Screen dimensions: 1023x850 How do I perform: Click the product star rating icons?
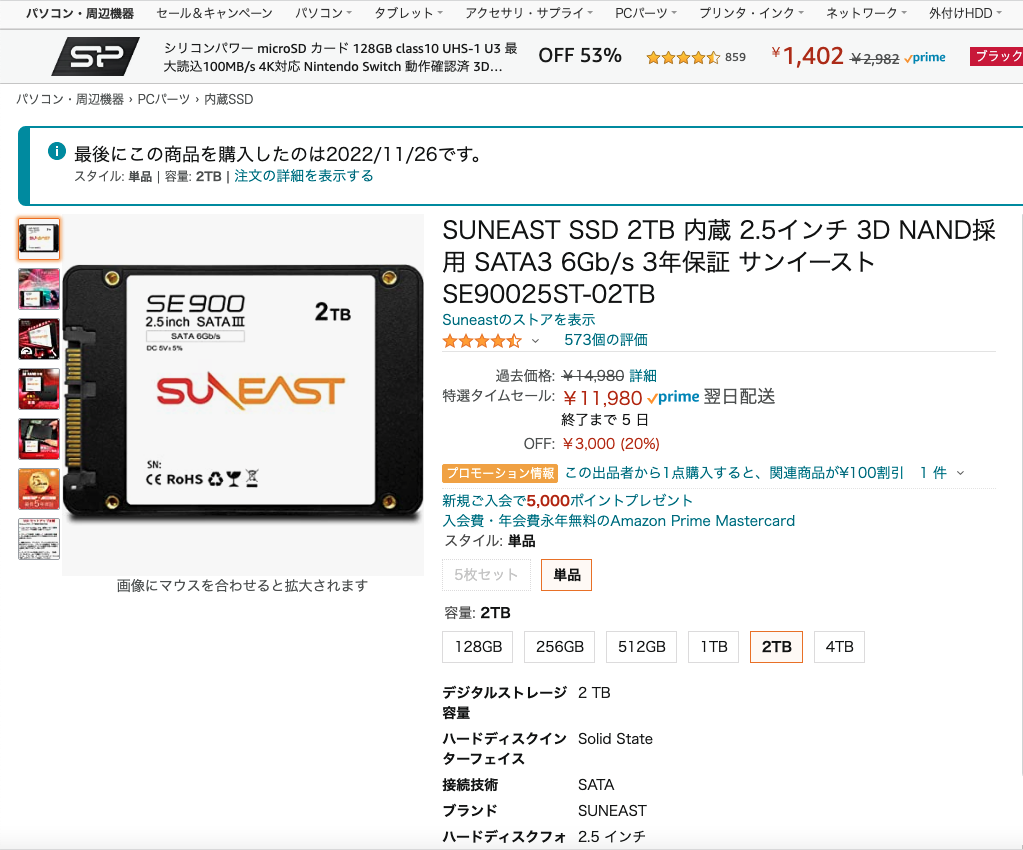482,341
